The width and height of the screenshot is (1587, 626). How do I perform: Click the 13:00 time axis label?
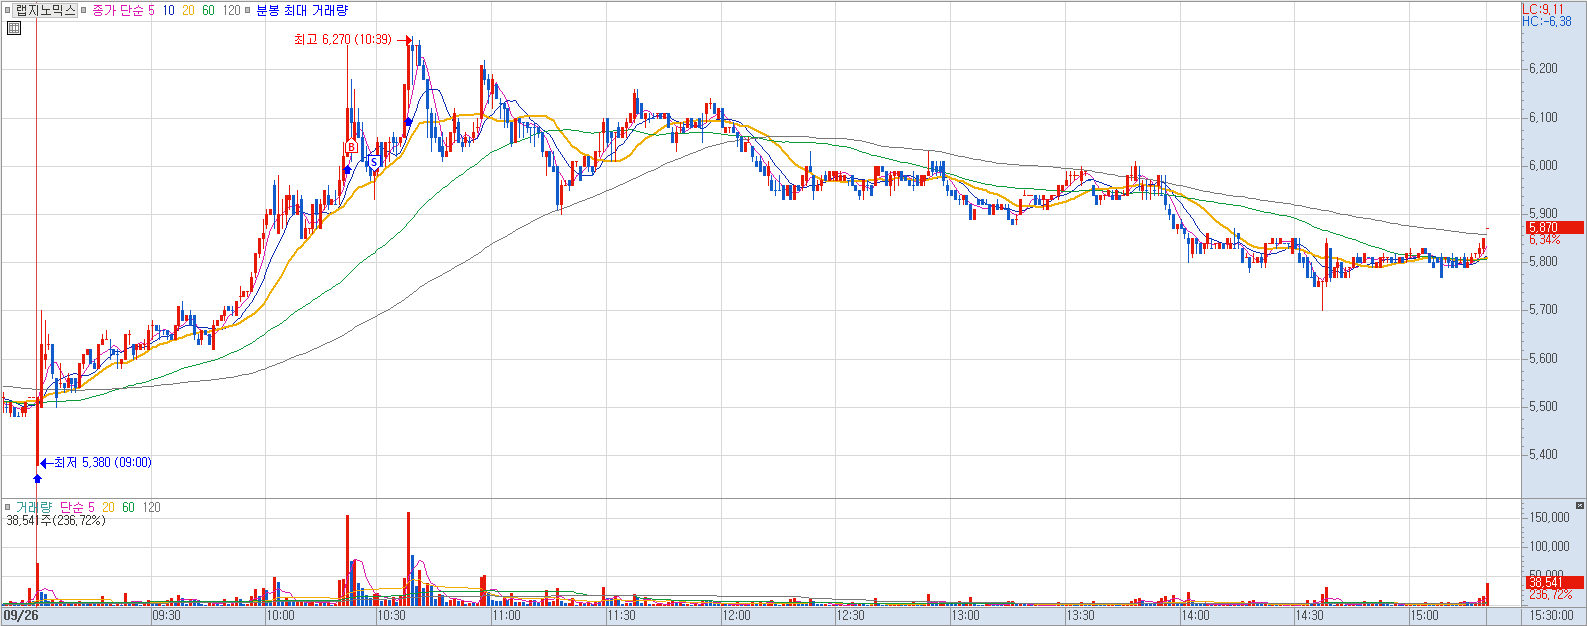coord(965,616)
